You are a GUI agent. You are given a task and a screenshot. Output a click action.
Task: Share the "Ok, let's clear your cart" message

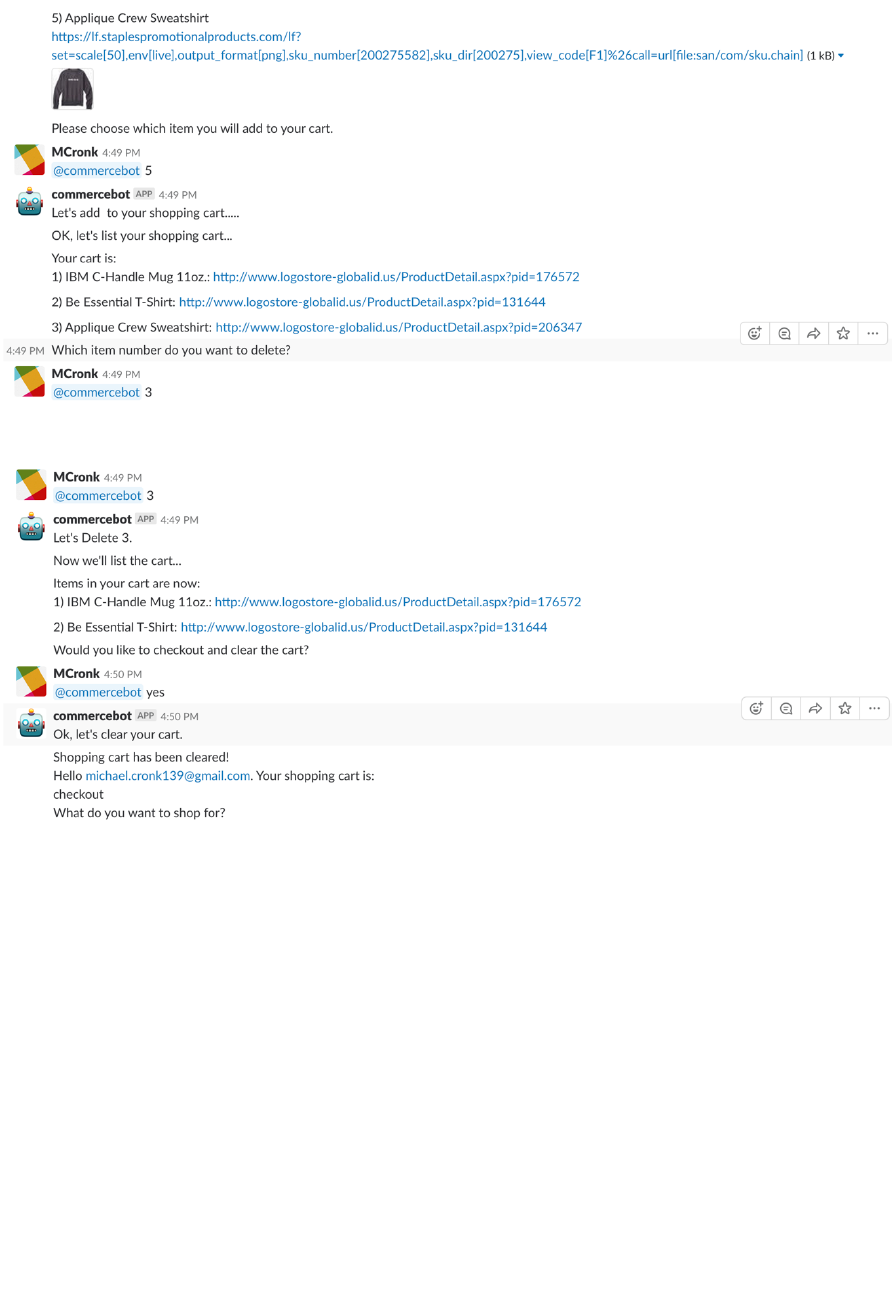click(x=815, y=709)
